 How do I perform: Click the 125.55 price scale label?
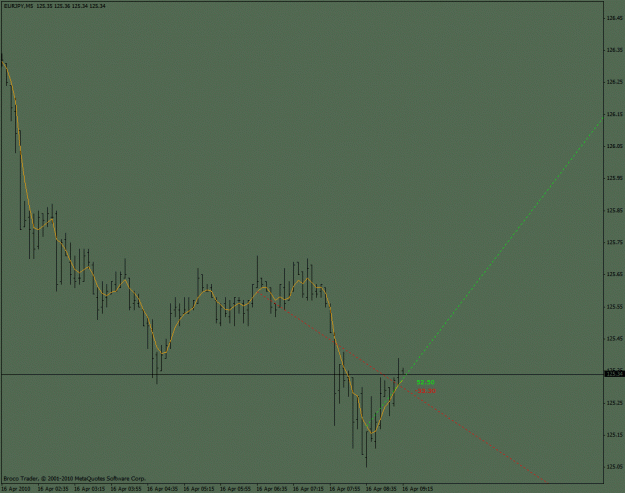(614, 306)
